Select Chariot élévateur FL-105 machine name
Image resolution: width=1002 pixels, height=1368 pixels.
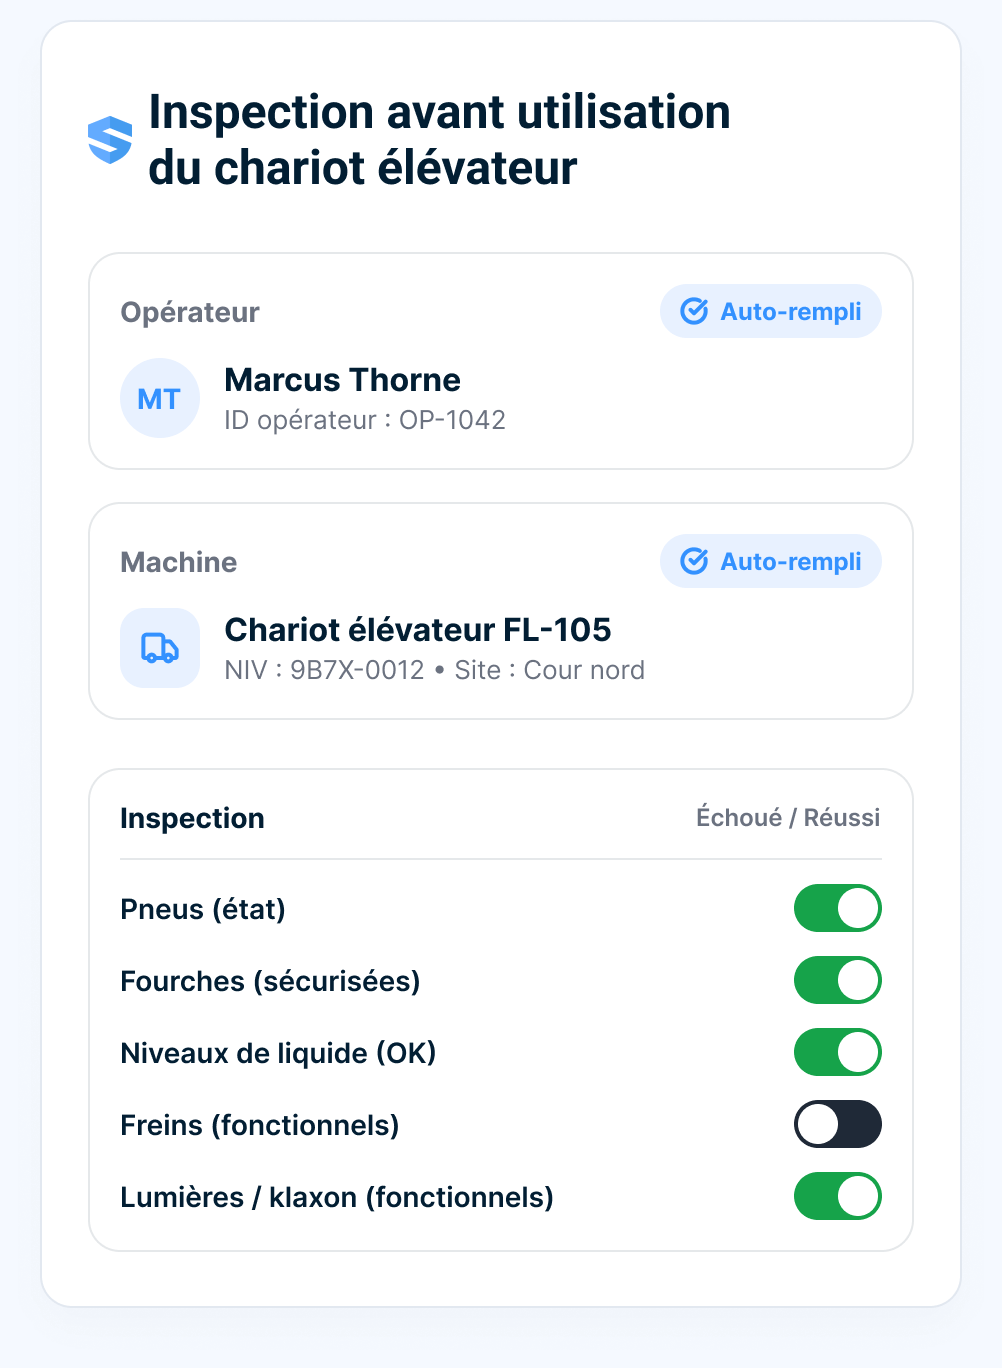418,630
